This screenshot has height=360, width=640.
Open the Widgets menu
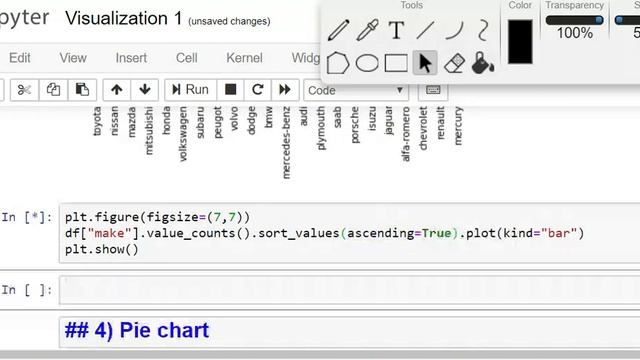(306, 58)
